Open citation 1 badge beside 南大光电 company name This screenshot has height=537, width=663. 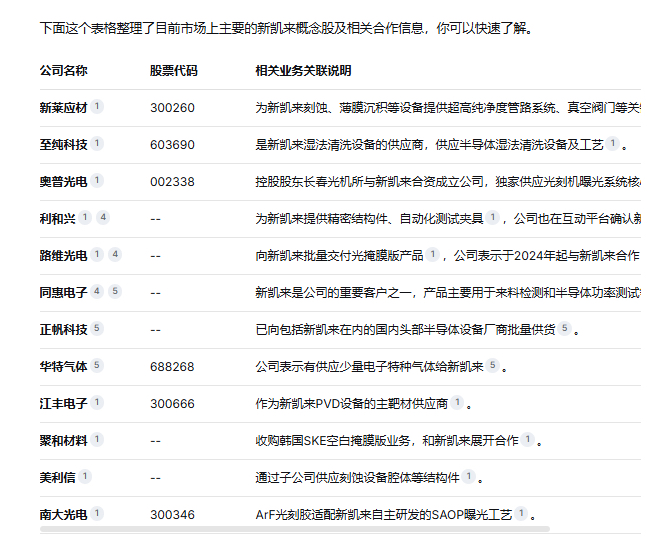coord(97,514)
